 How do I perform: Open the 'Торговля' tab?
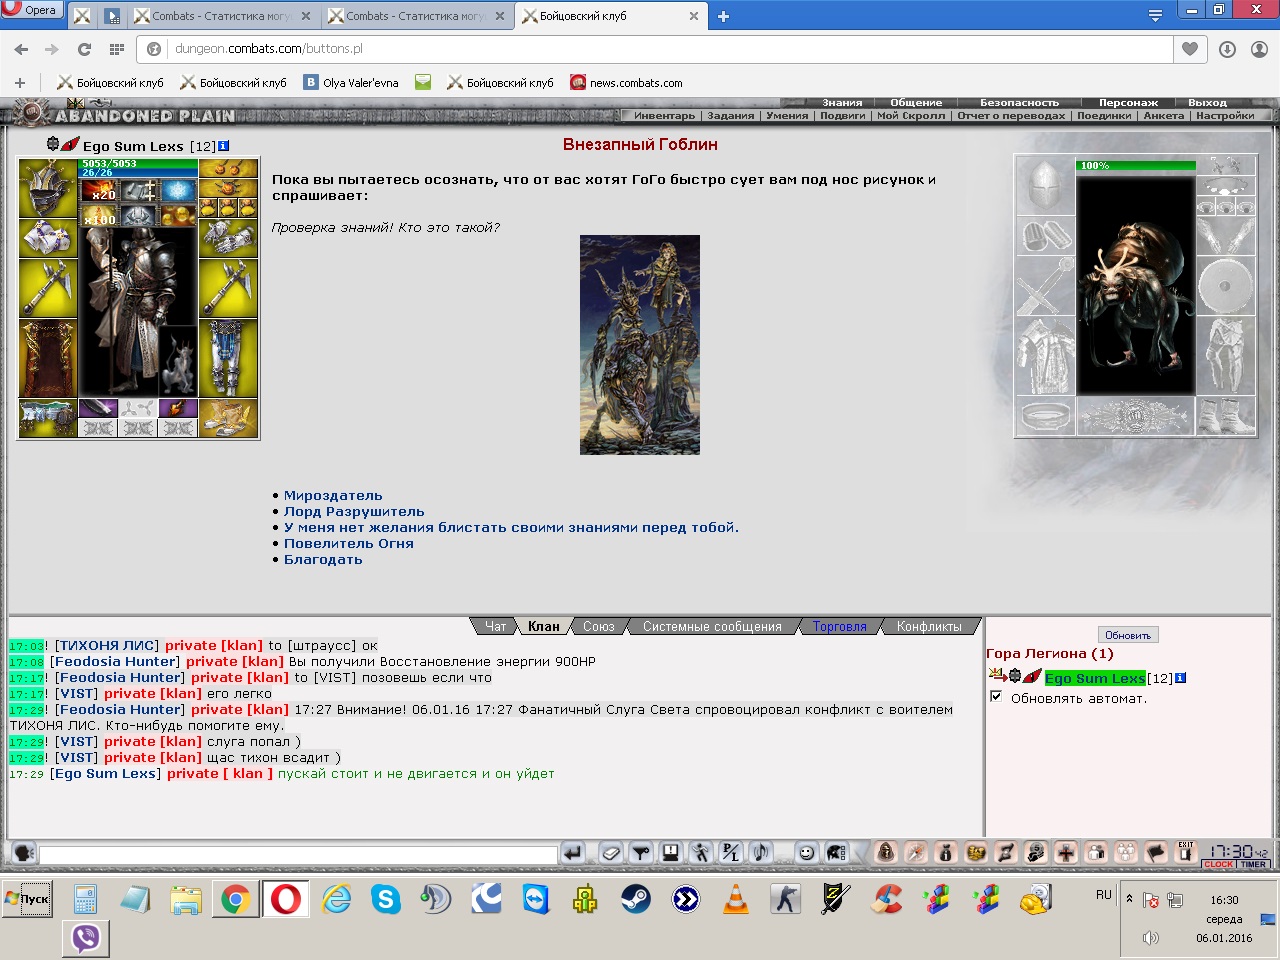pos(840,627)
